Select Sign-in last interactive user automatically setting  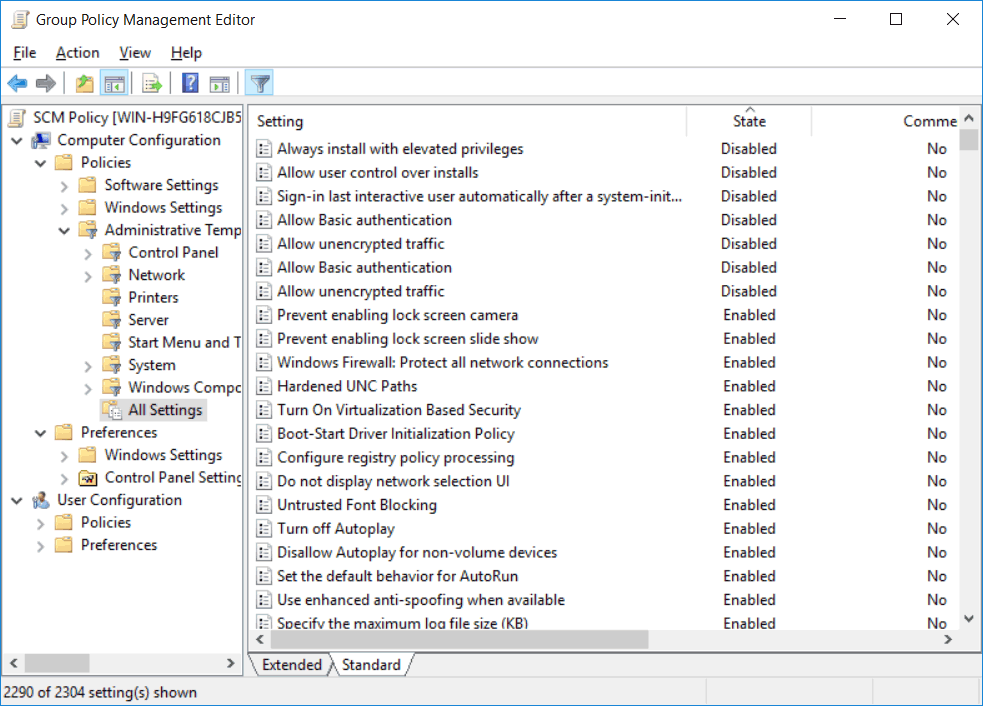(479, 196)
